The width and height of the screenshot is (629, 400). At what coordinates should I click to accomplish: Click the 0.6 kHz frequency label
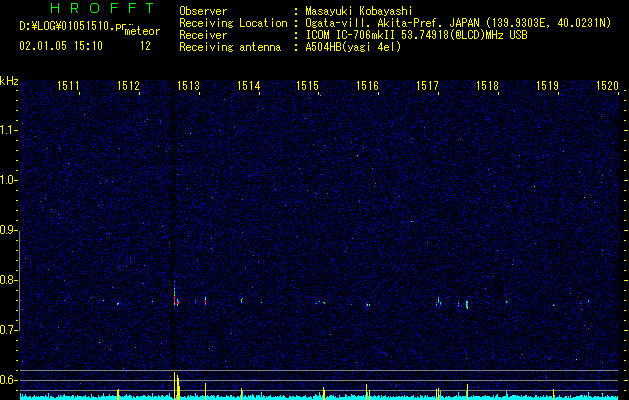[x=8, y=380]
